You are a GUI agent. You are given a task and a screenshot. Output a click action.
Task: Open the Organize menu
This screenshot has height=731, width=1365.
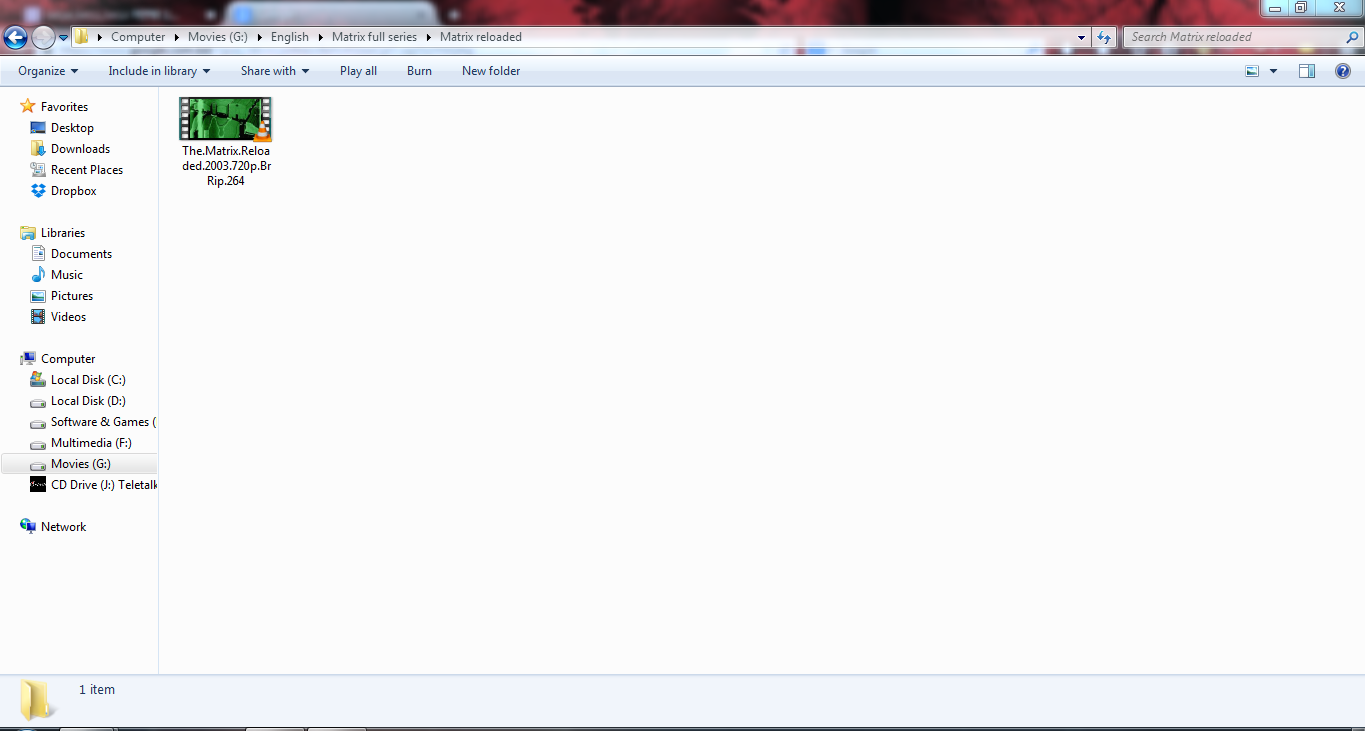[x=48, y=71]
